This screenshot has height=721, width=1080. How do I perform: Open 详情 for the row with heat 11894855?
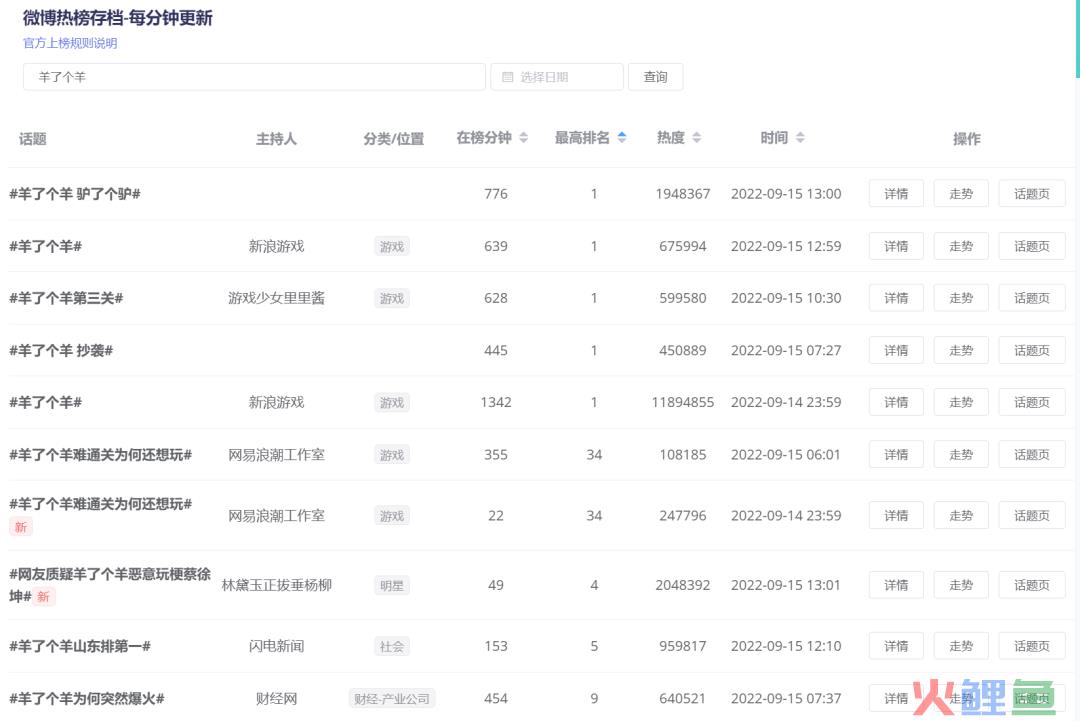click(896, 402)
